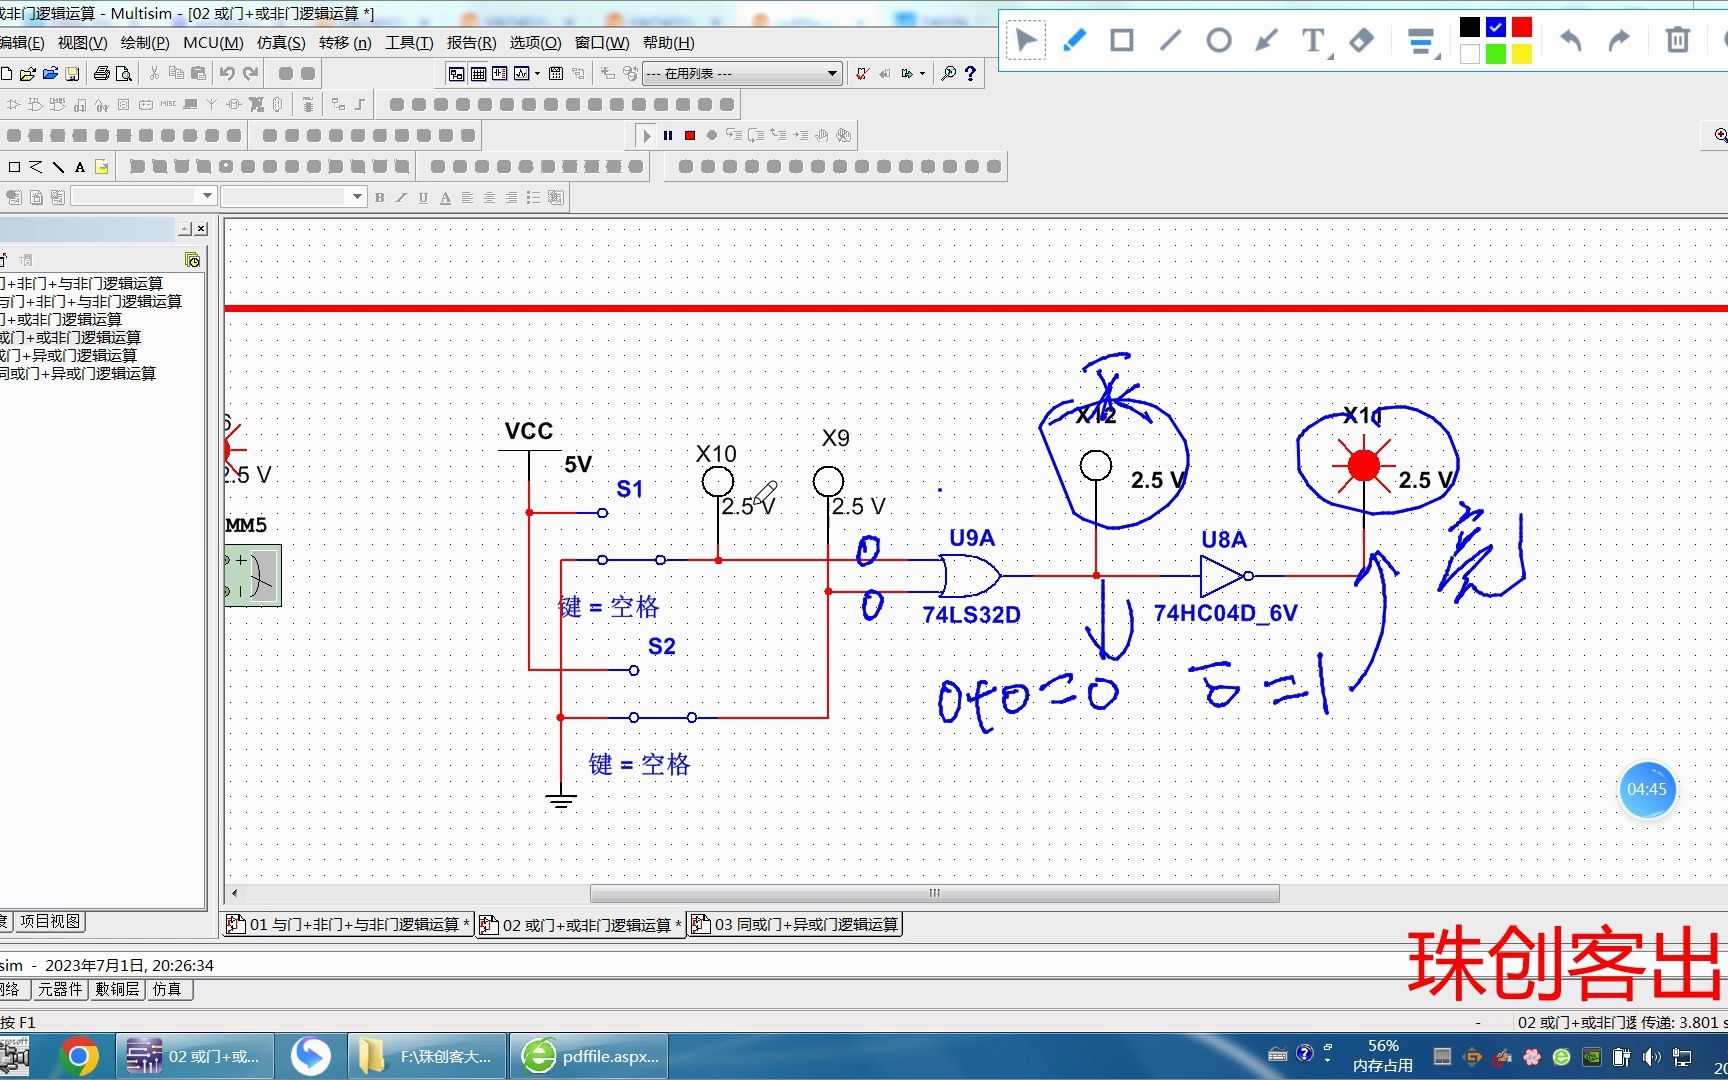Undo the last annotation stroke
Screen dimensions: 1728x1080
[1570, 41]
